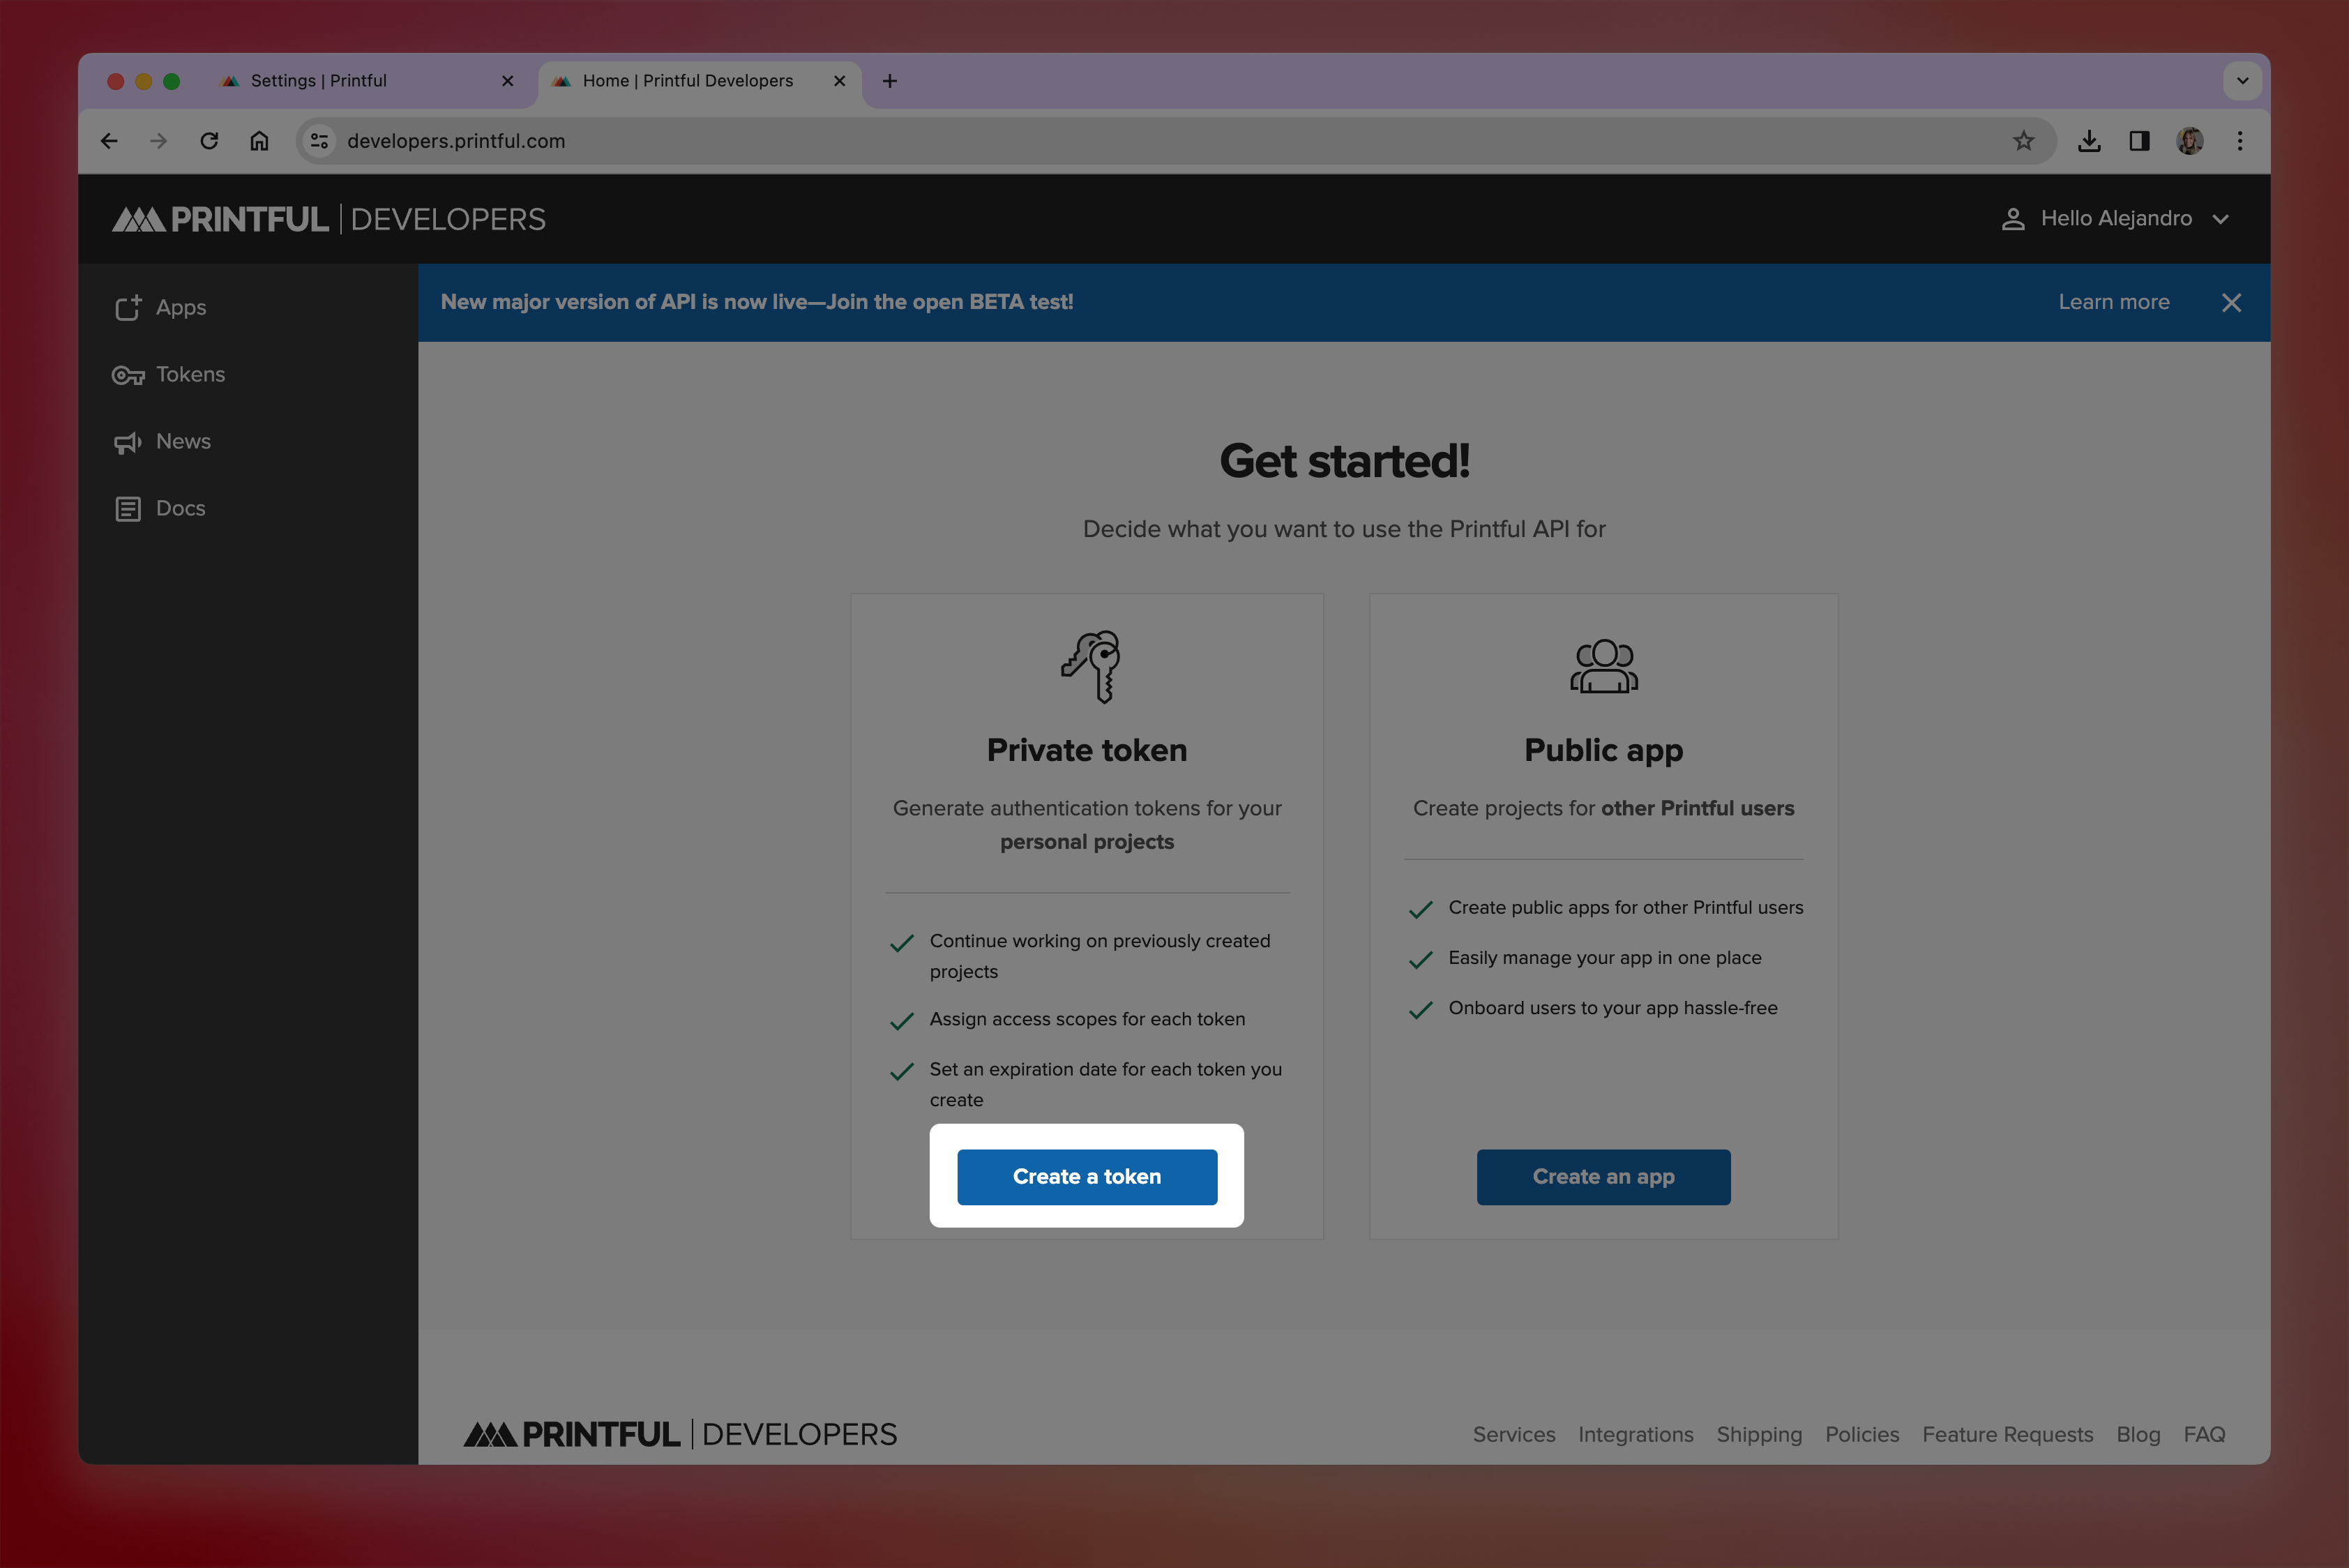Reload the page with the refresh icon

pyautogui.click(x=209, y=141)
